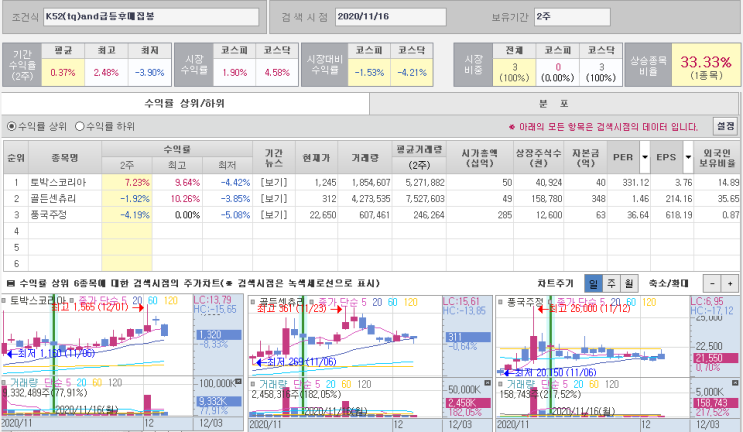The height and width of the screenshot is (432, 743).
Task: Open 보기 news link for 풍국주정
Action: [x=273, y=215]
